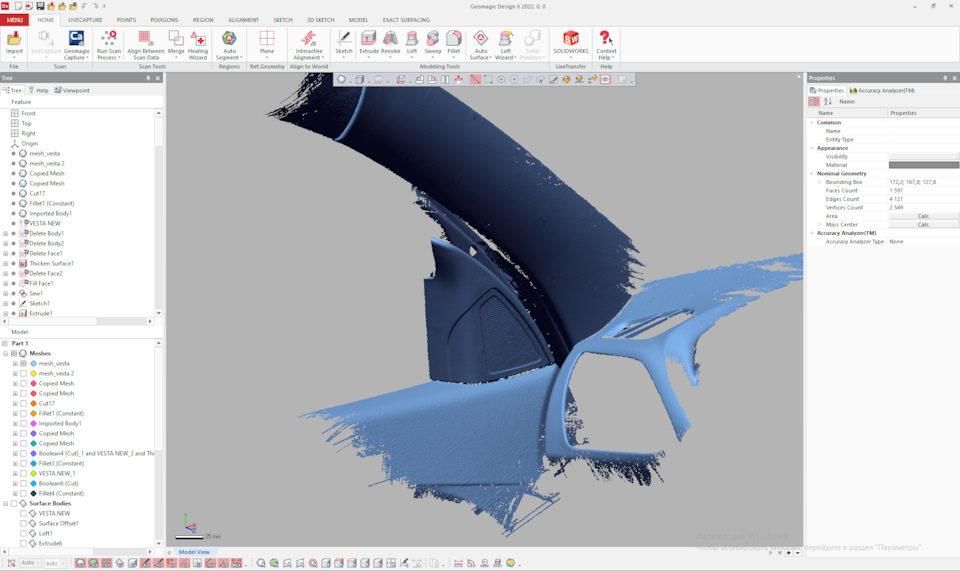Click the Material gray color swatch
The image size is (960, 571).
(x=923, y=165)
